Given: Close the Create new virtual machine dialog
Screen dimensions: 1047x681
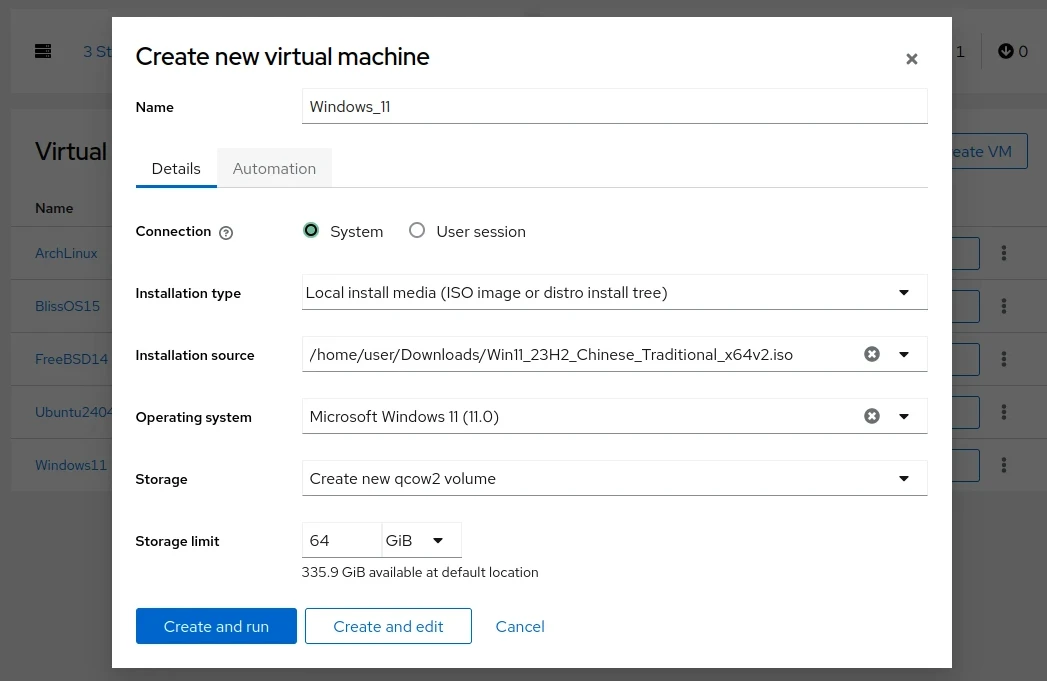Looking at the screenshot, I should click(x=911, y=59).
